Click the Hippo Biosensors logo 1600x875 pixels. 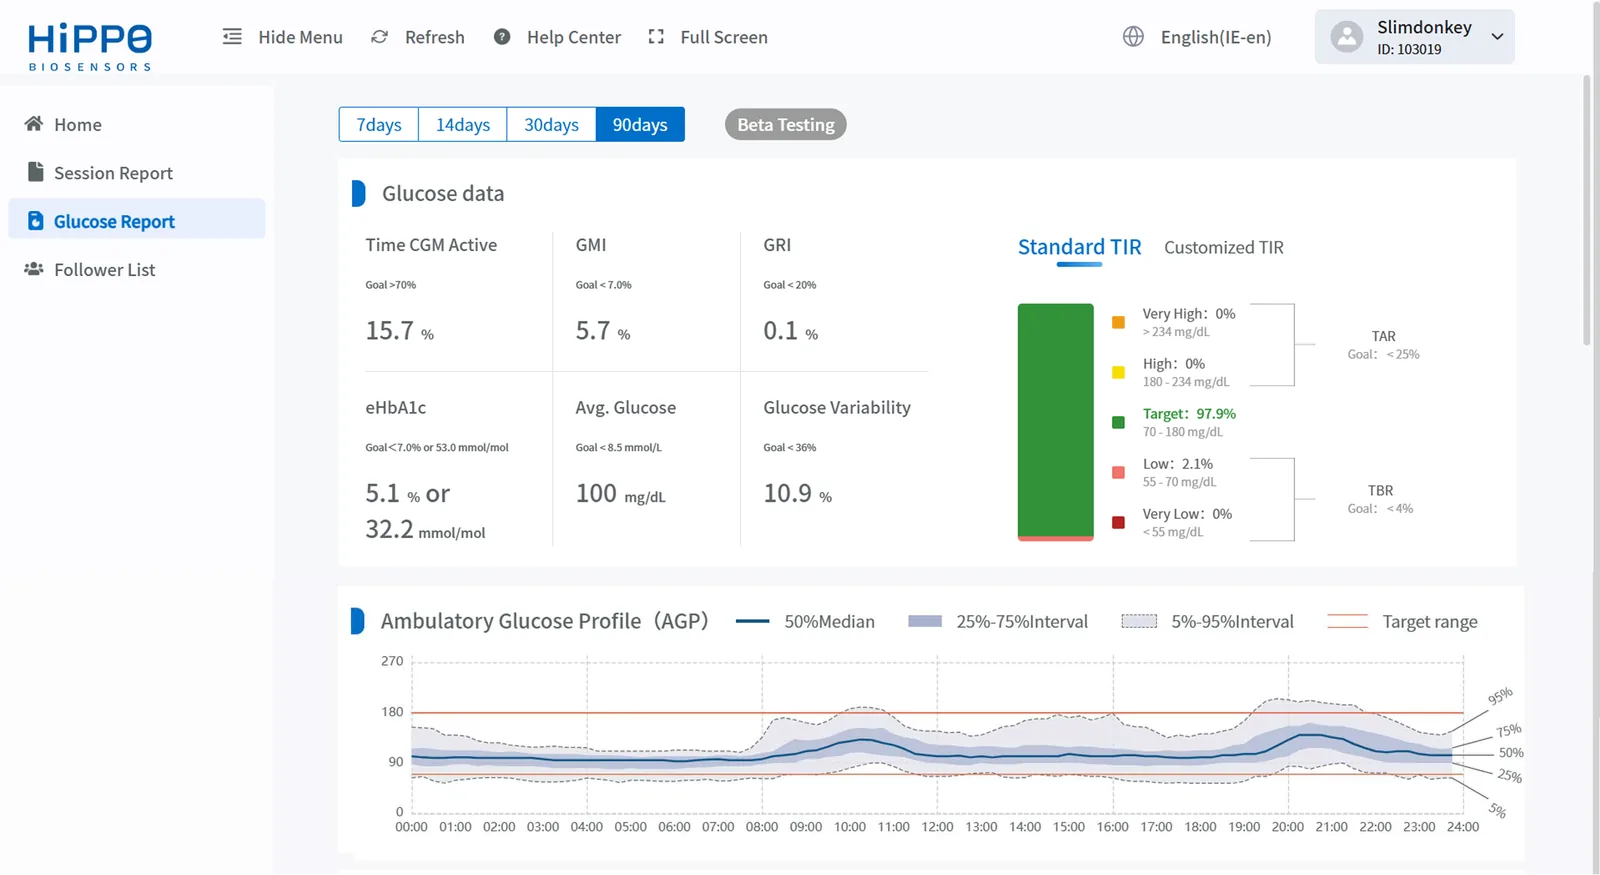tap(90, 47)
